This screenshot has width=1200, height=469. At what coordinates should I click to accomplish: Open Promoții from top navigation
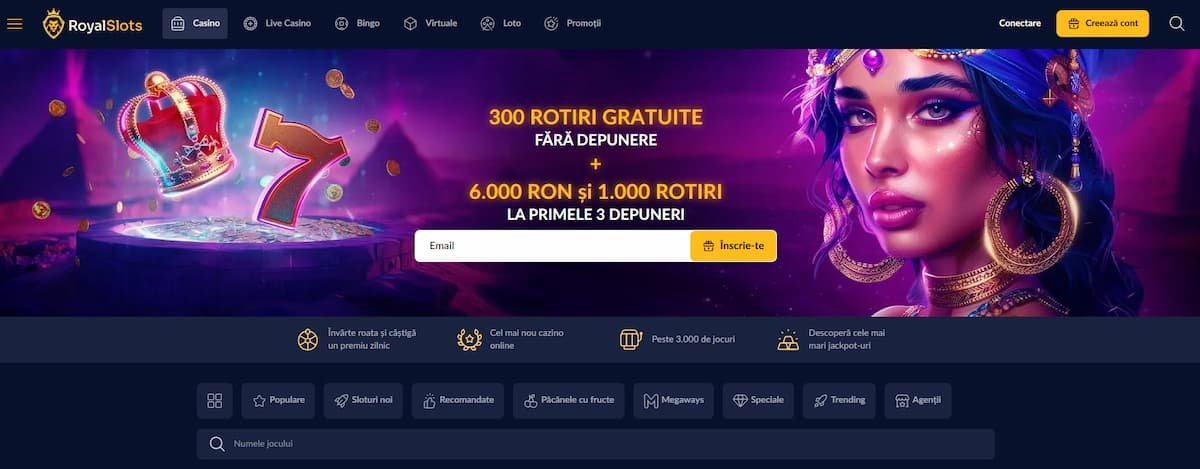click(573, 23)
